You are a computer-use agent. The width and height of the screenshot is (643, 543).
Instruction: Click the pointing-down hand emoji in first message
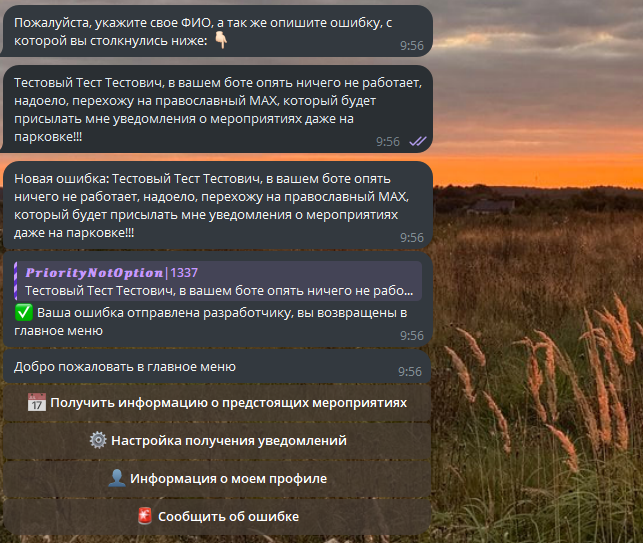point(221,40)
